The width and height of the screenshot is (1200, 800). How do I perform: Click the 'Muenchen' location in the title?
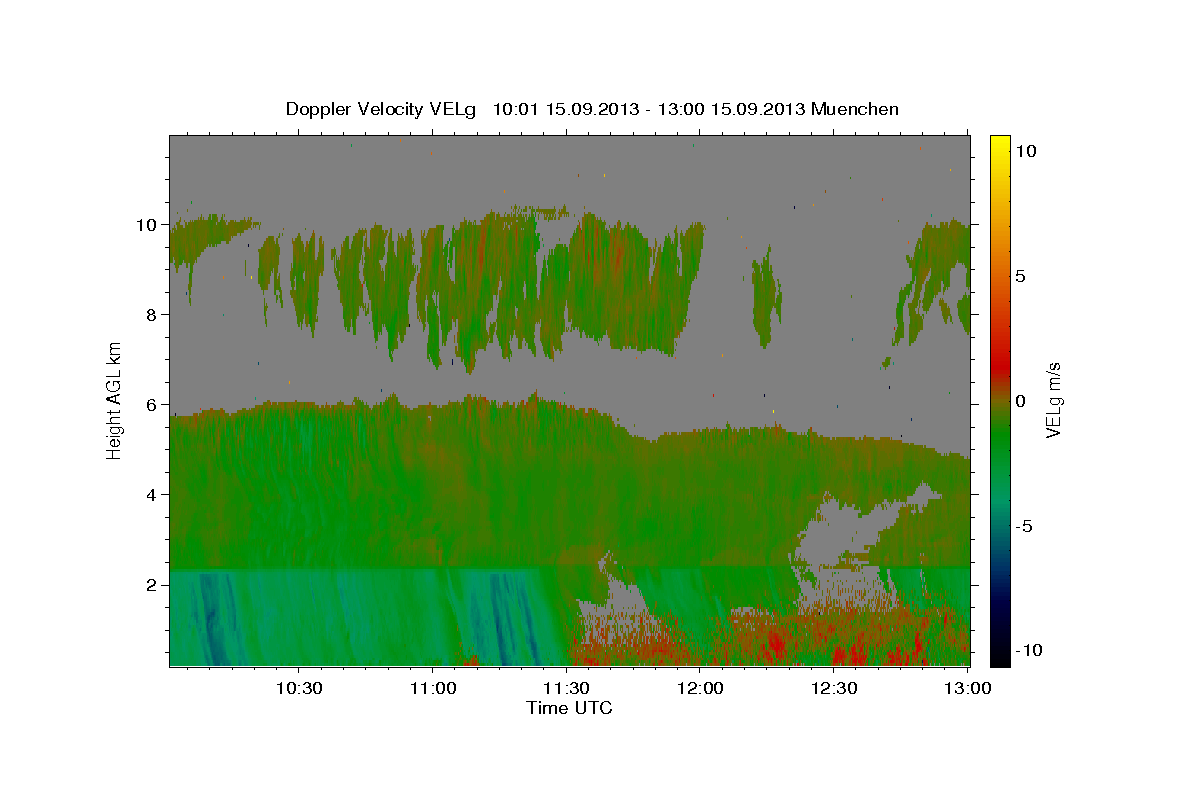tap(855, 109)
